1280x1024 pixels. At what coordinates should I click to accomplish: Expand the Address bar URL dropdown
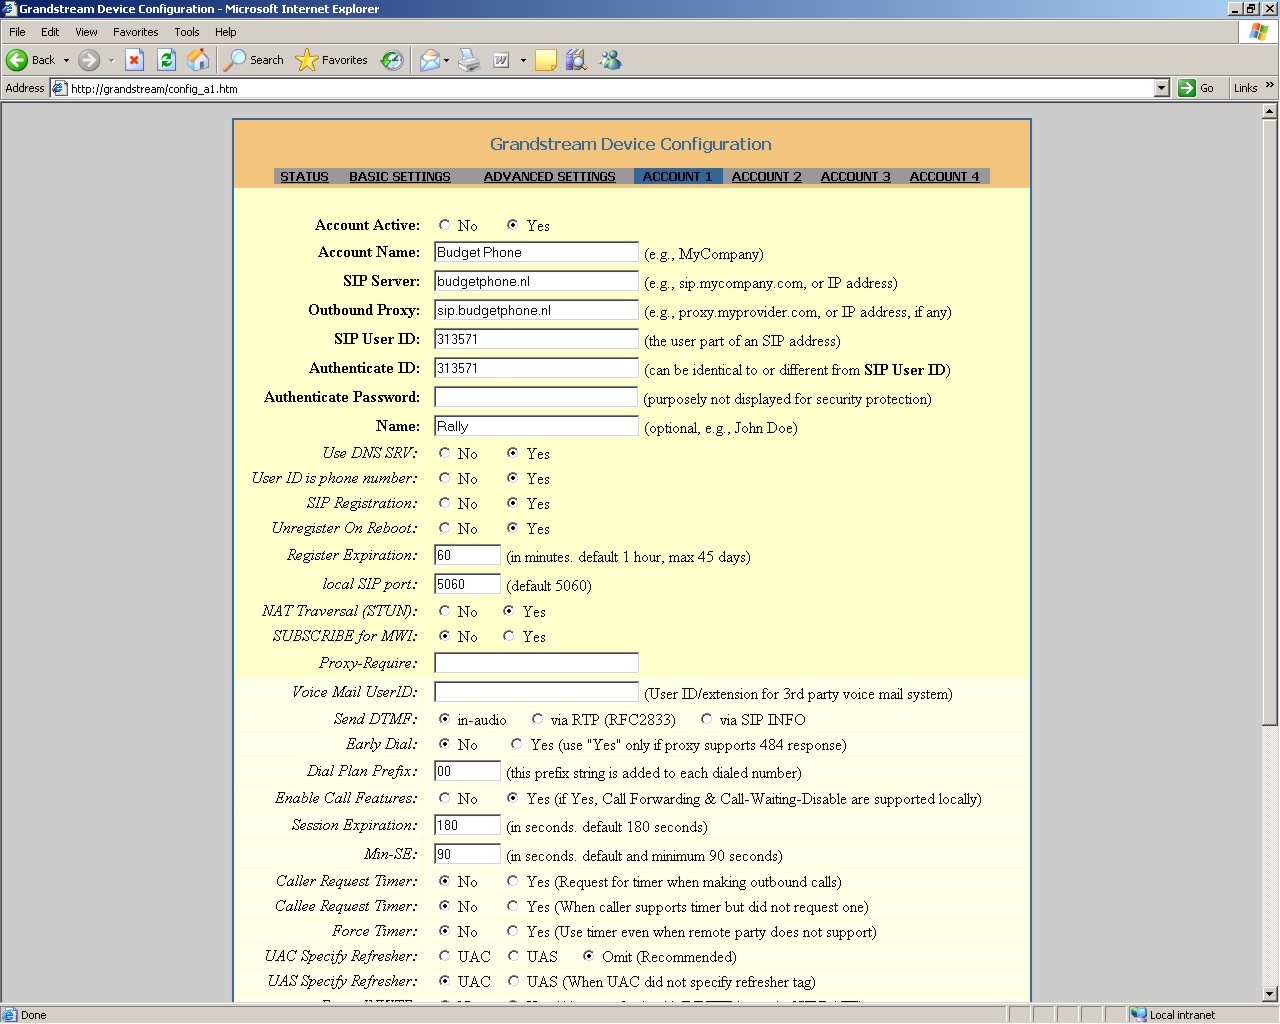[x=1161, y=88]
